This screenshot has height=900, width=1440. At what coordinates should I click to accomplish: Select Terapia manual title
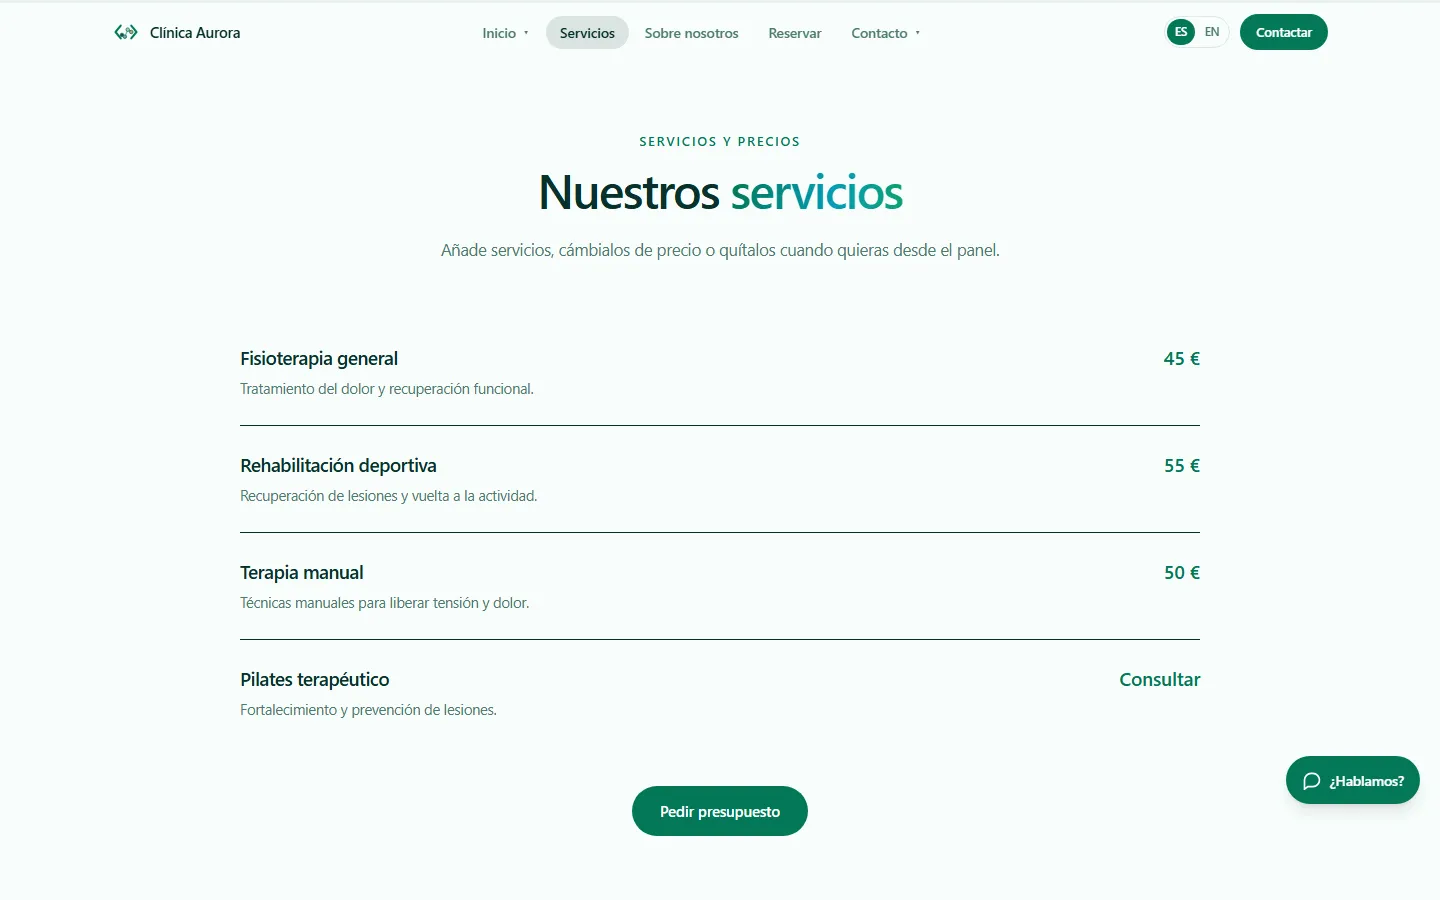pos(302,573)
